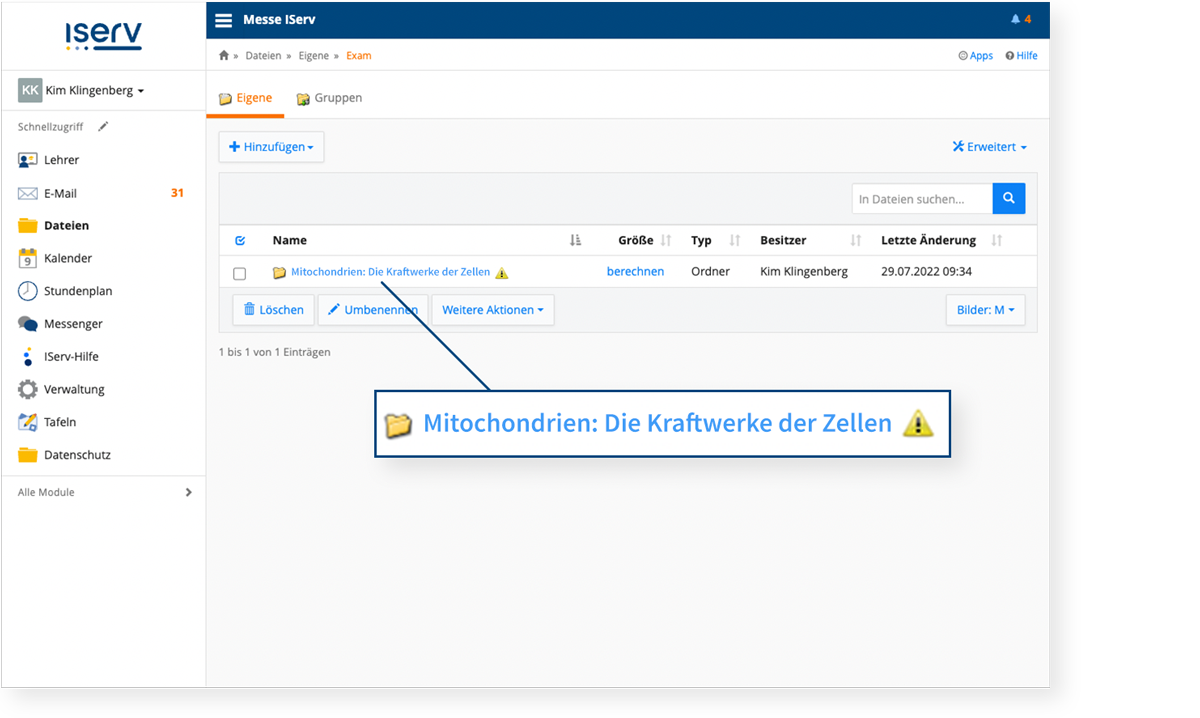Tick the checkbox for the Mitochondrien folder row
Viewport: 1200px width, 718px height.
pos(239,273)
